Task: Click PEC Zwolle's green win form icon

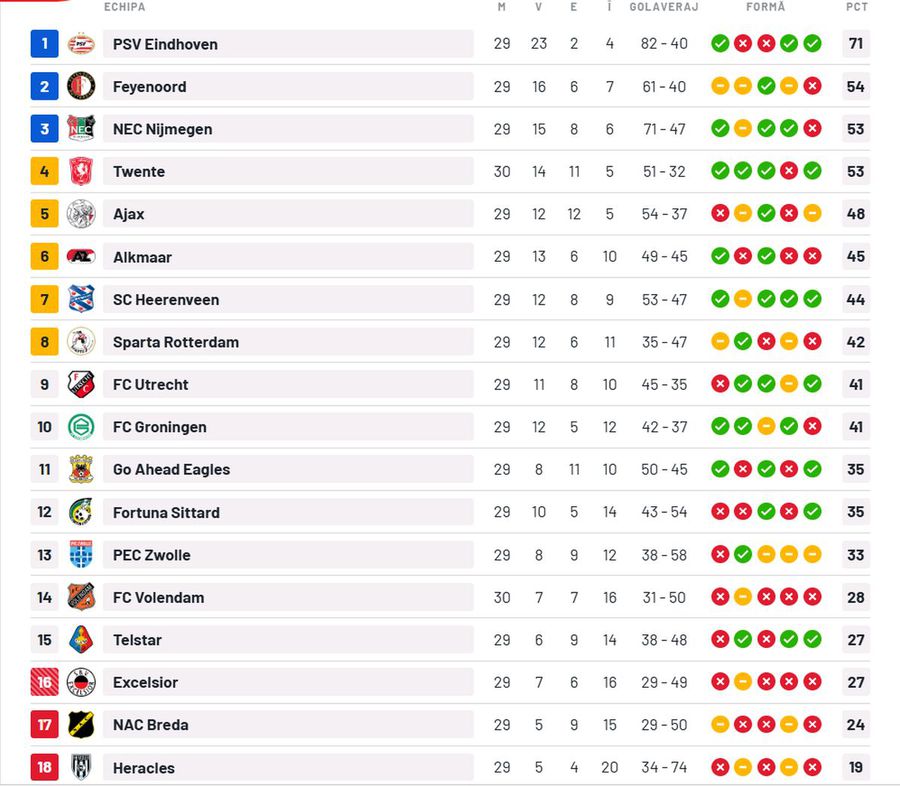Action: 743,555
